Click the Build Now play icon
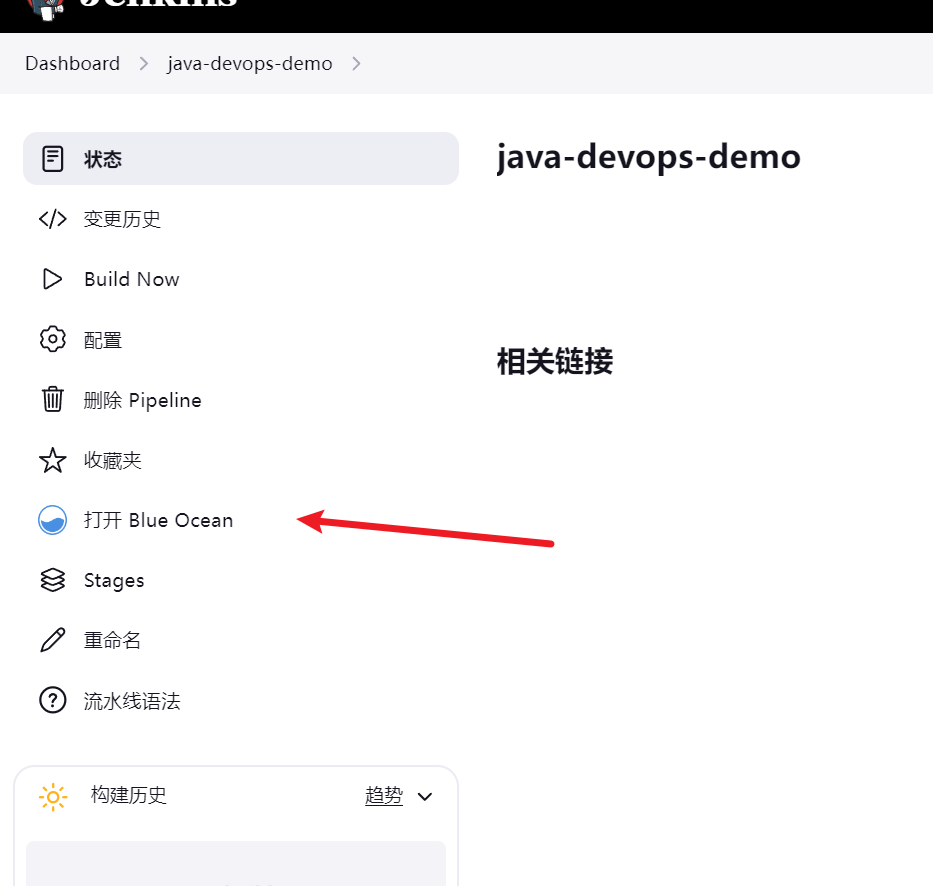 52,279
